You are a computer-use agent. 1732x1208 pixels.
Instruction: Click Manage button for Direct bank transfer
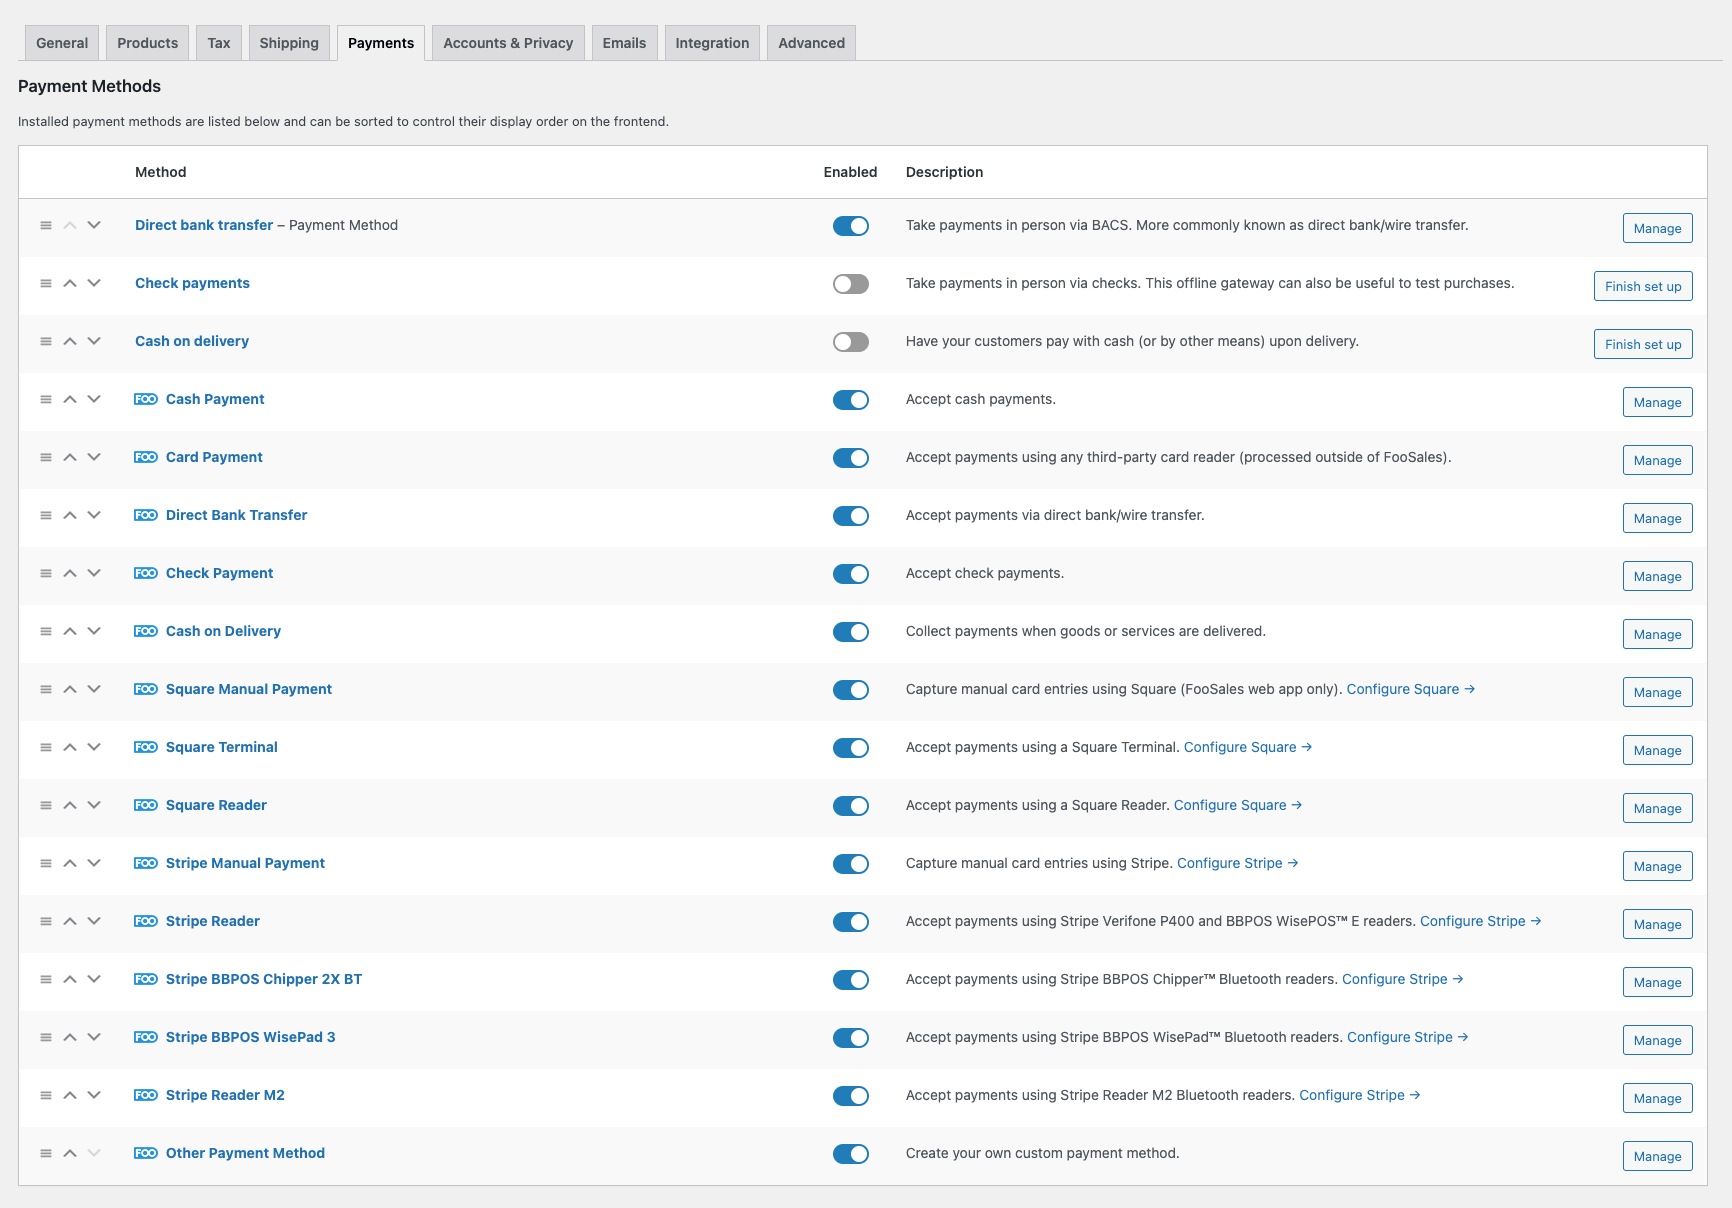pyautogui.click(x=1657, y=228)
